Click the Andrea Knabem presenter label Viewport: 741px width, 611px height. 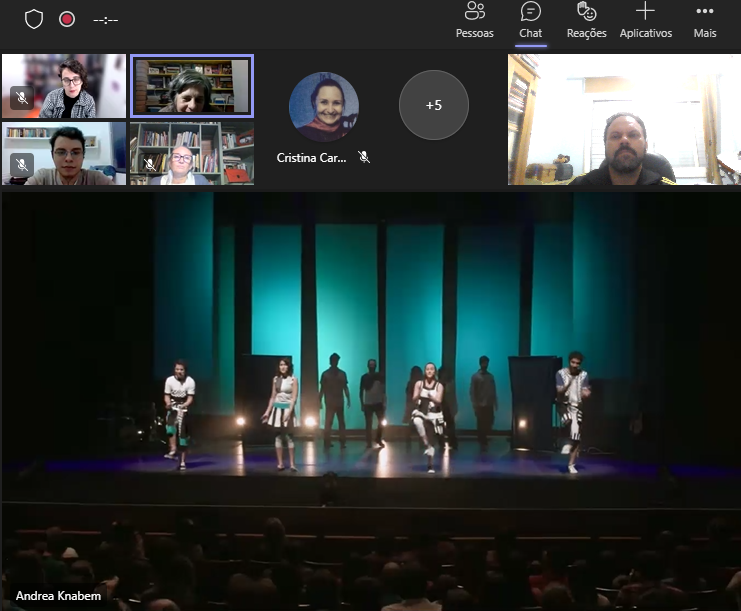point(58,596)
